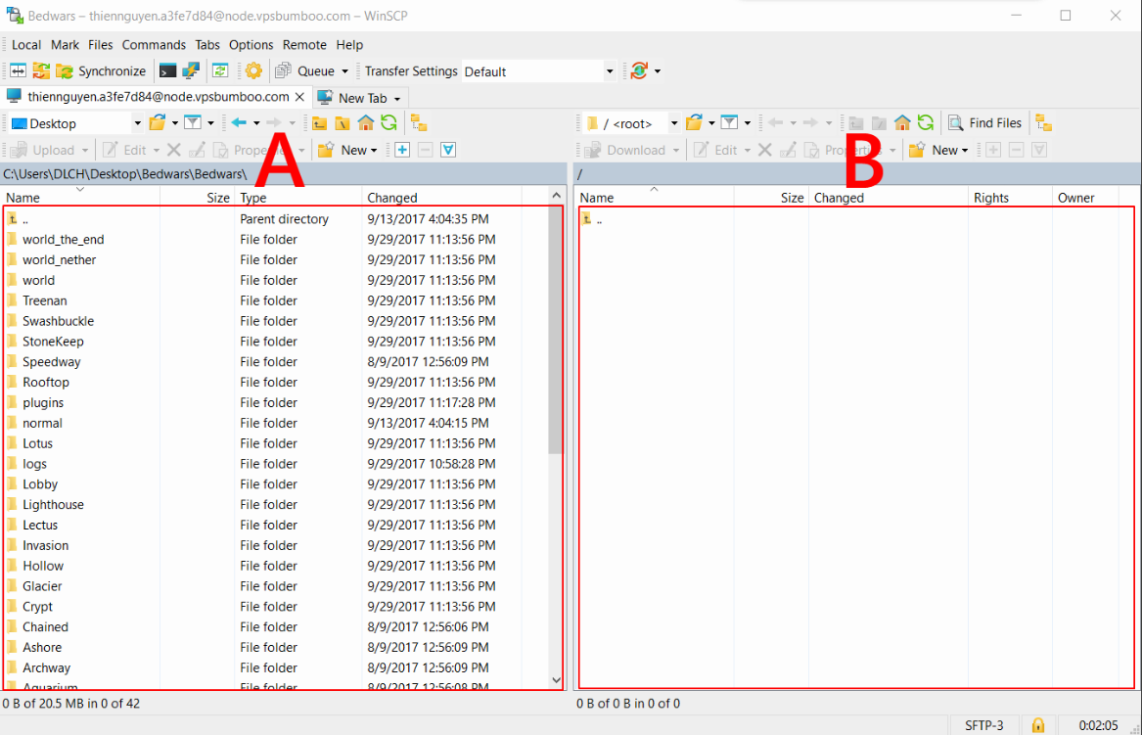Screen dimensions: 1142x735
Task: Go to local home directory
Action: pos(366,123)
